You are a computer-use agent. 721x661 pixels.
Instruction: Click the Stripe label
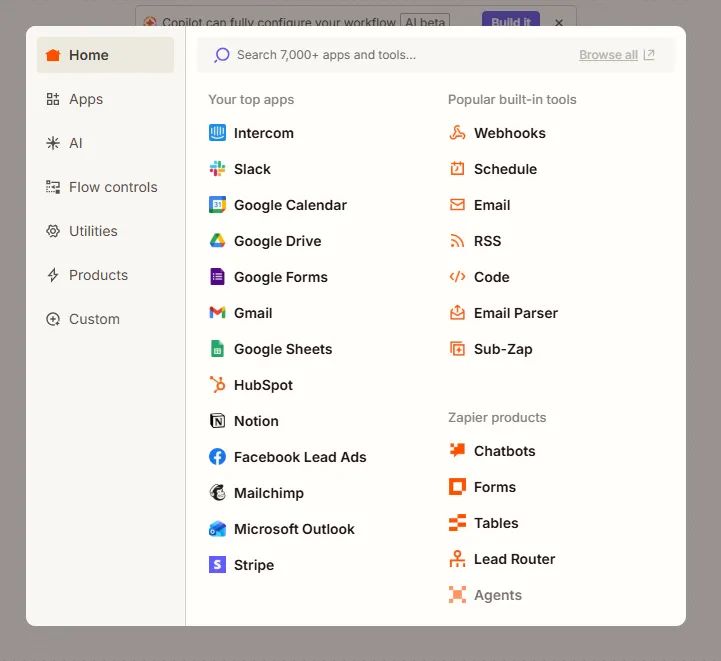pyautogui.click(x=254, y=565)
